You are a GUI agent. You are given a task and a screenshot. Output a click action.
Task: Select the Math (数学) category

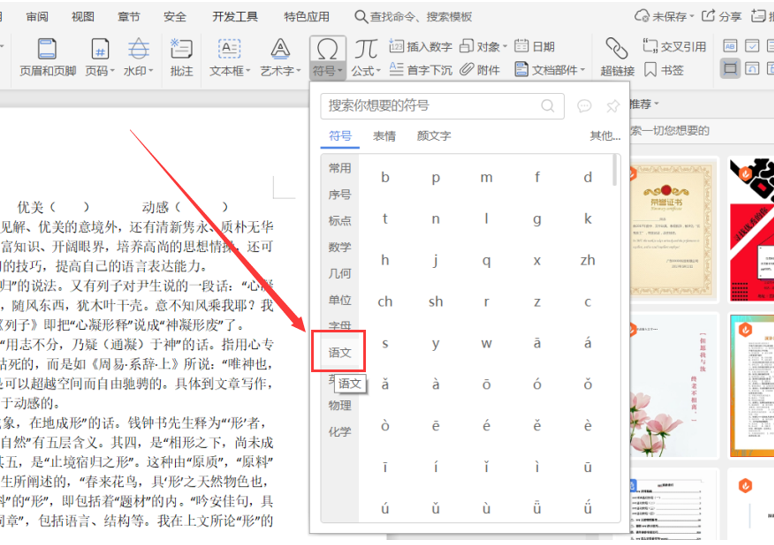(x=340, y=247)
